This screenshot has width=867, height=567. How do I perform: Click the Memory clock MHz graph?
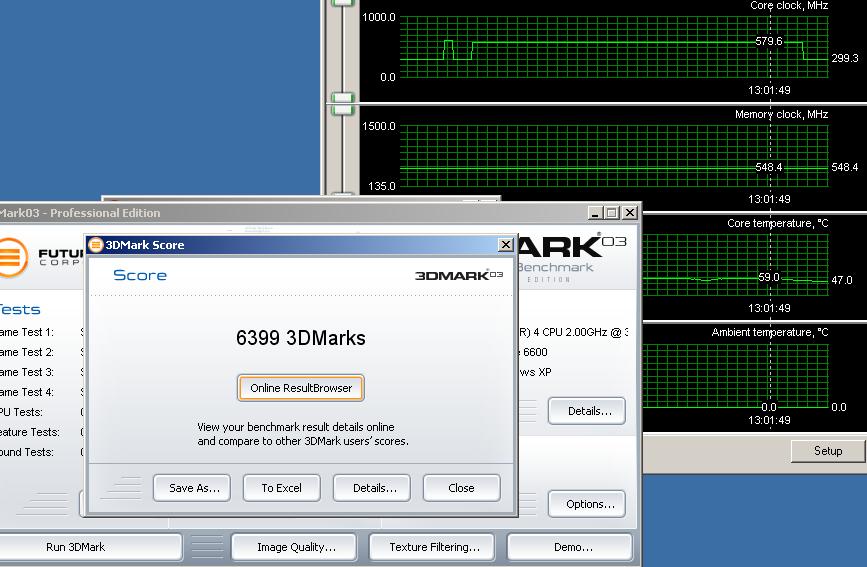pos(614,156)
